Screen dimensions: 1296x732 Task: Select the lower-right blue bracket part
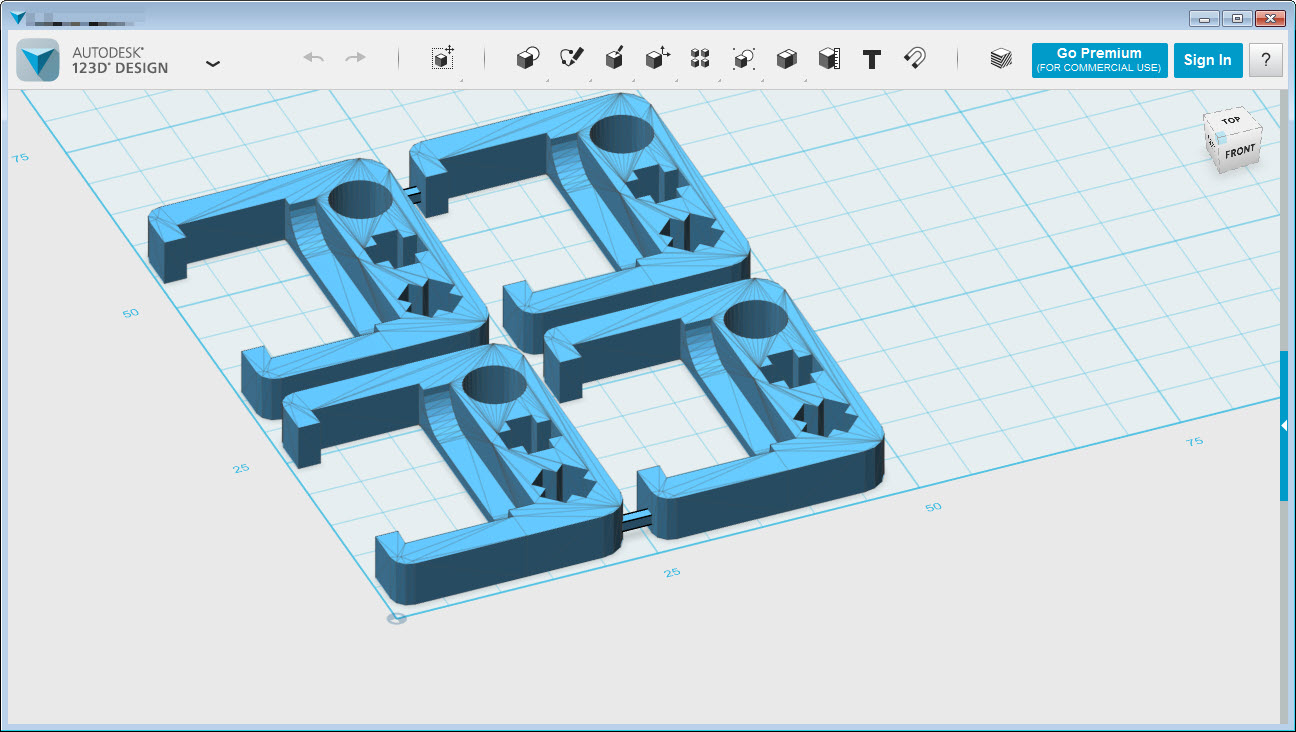click(715, 410)
